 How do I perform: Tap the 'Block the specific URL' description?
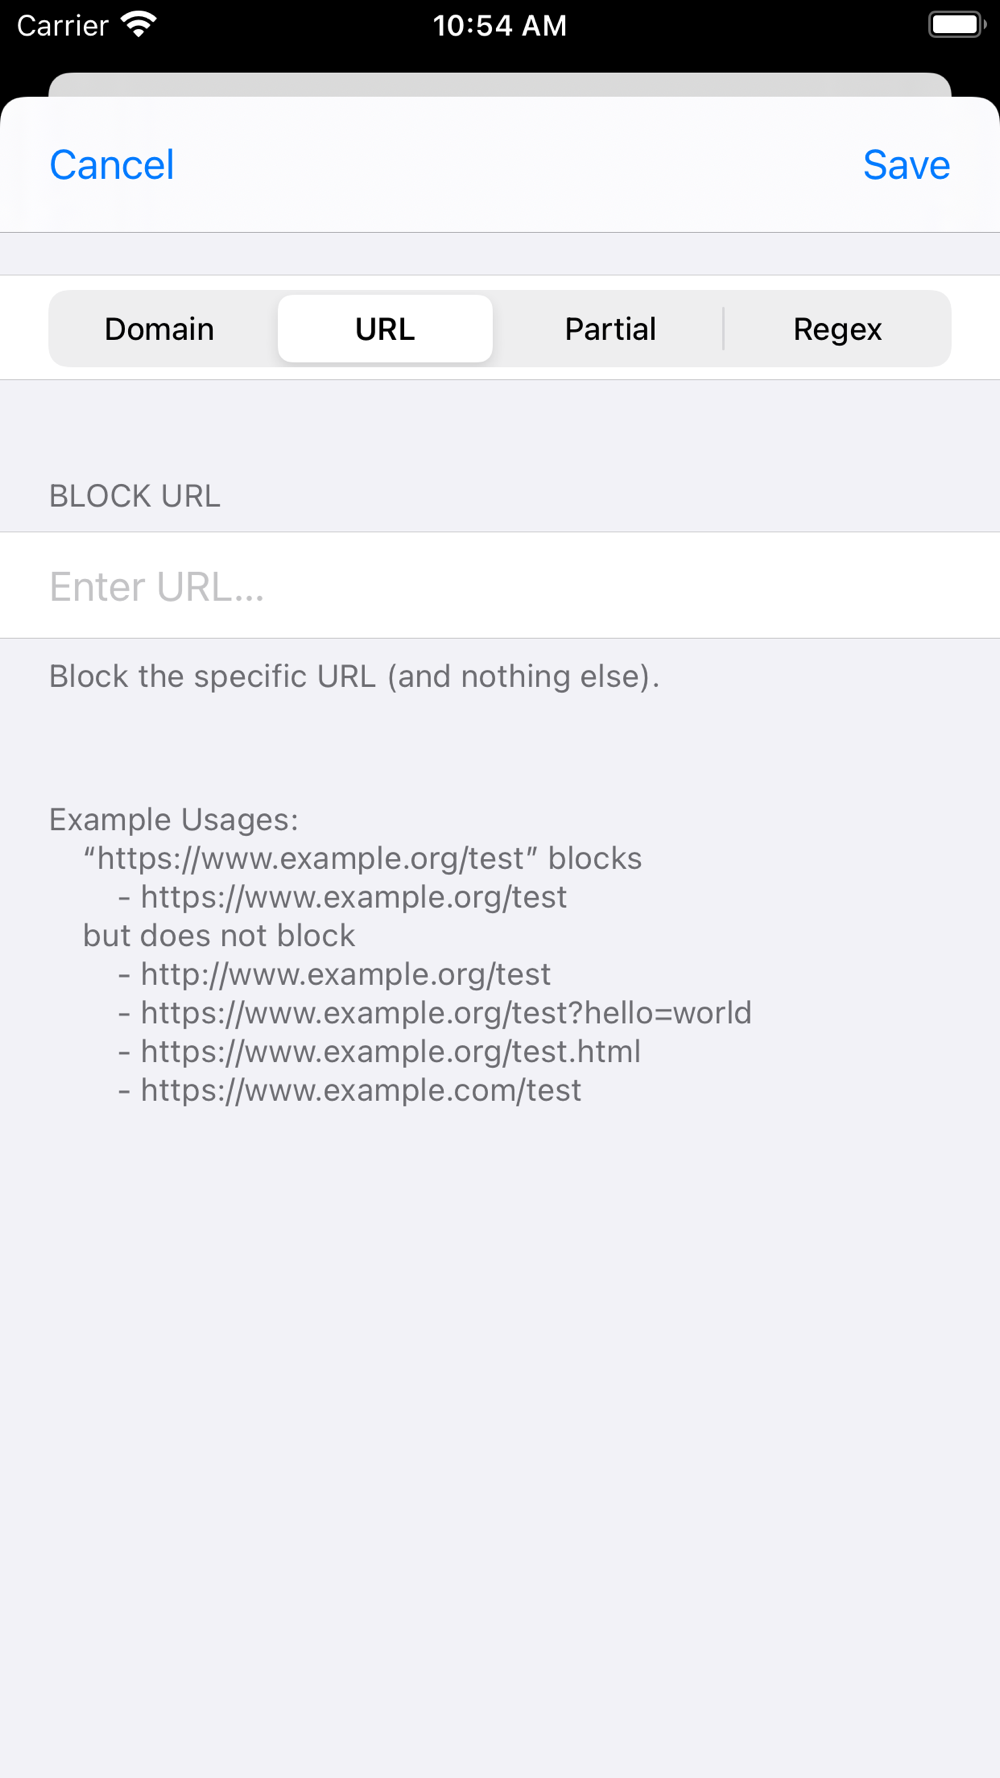[355, 677]
